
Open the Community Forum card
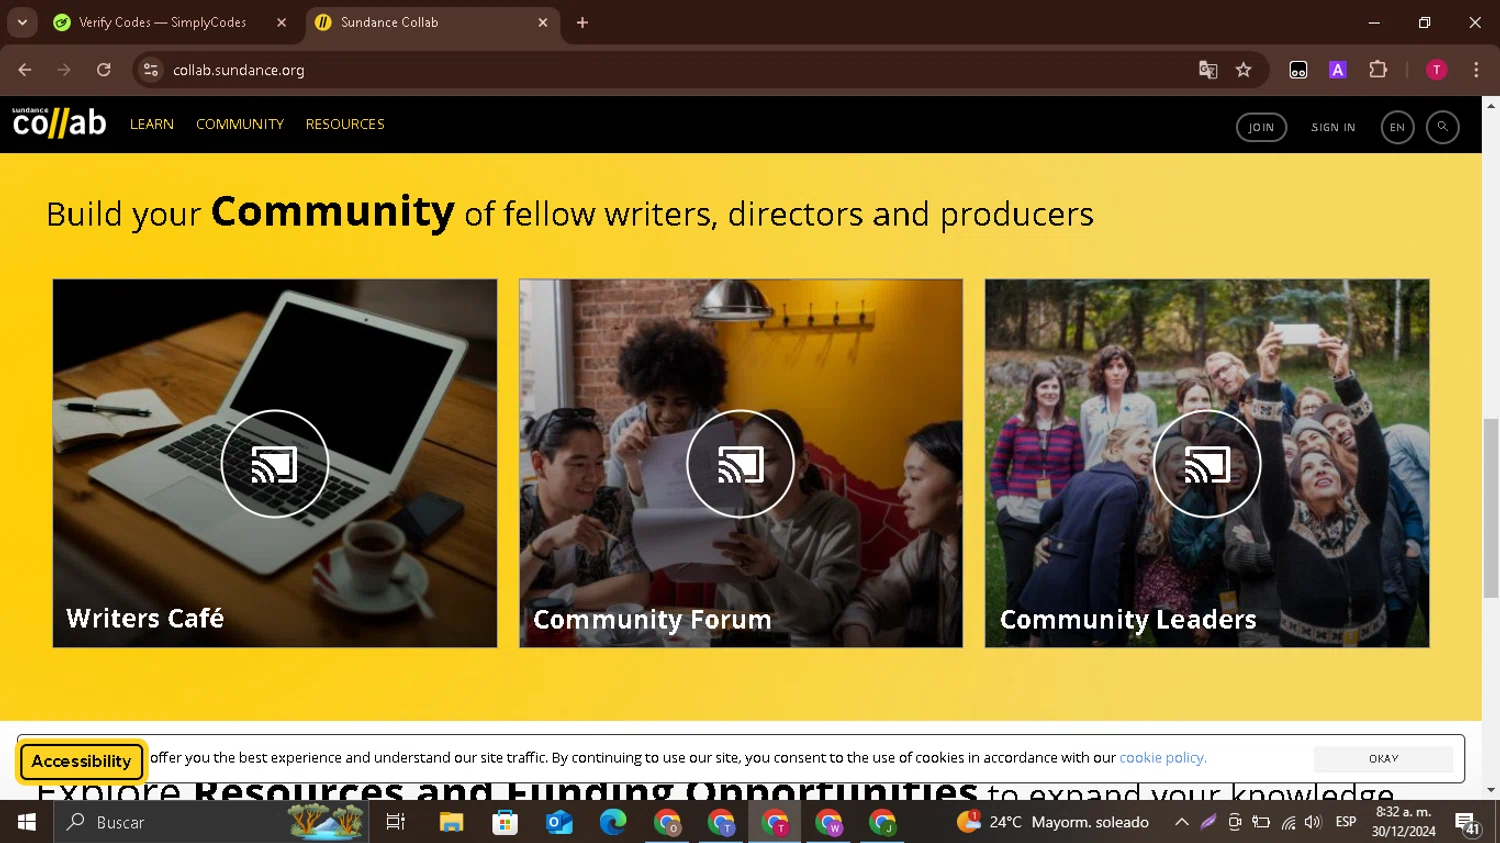coord(741,463)
